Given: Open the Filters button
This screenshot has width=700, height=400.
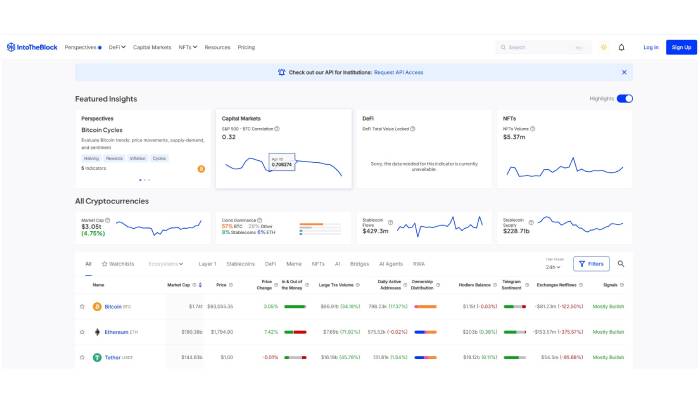Looking at the screenshot, I should (x=591, y=264).
